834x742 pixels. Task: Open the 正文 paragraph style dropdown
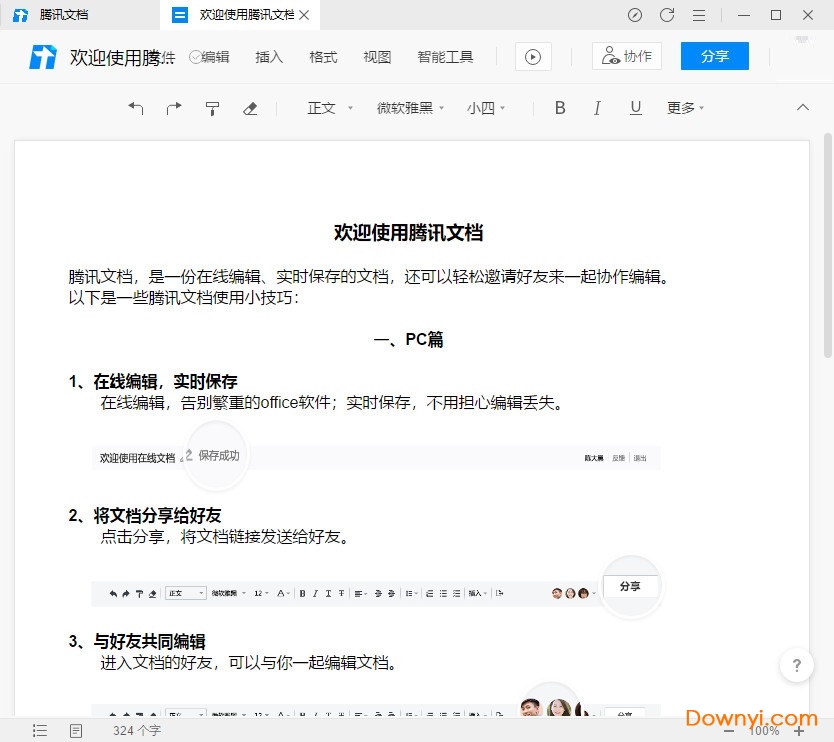point(330,108)
